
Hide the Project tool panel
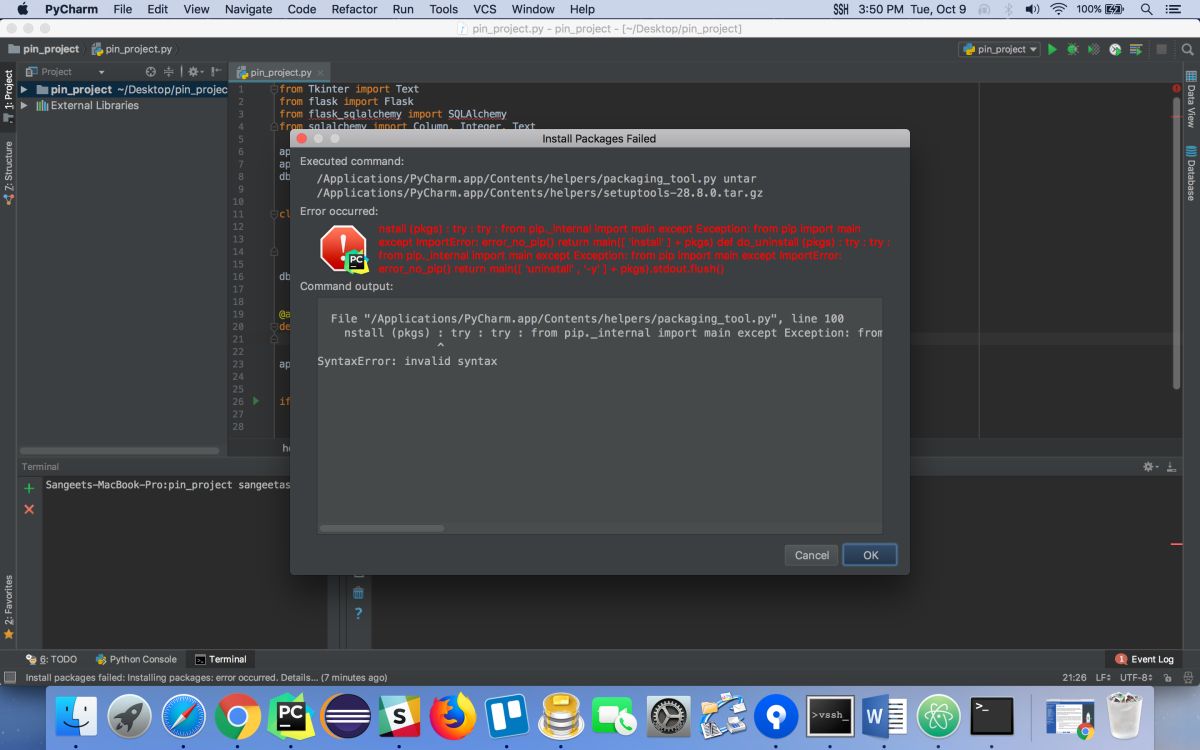[215, 72]
